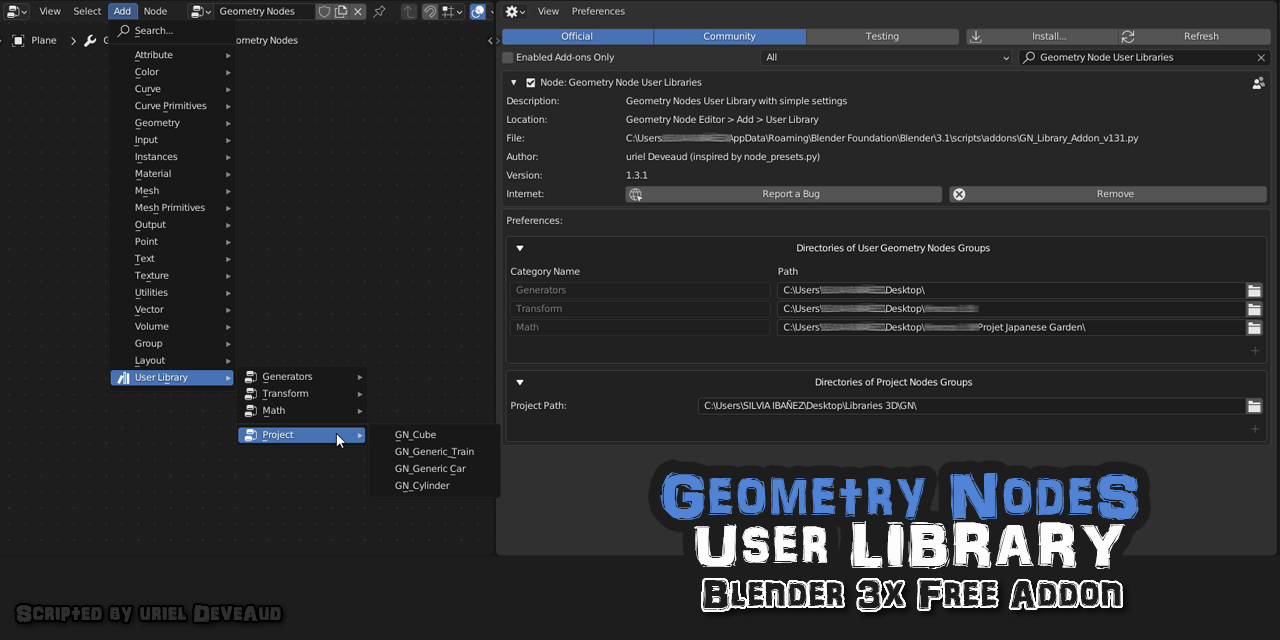Toggle the node editor sidebar arrows
This screenshot has height=640, width=1280.
coord(492,40)
